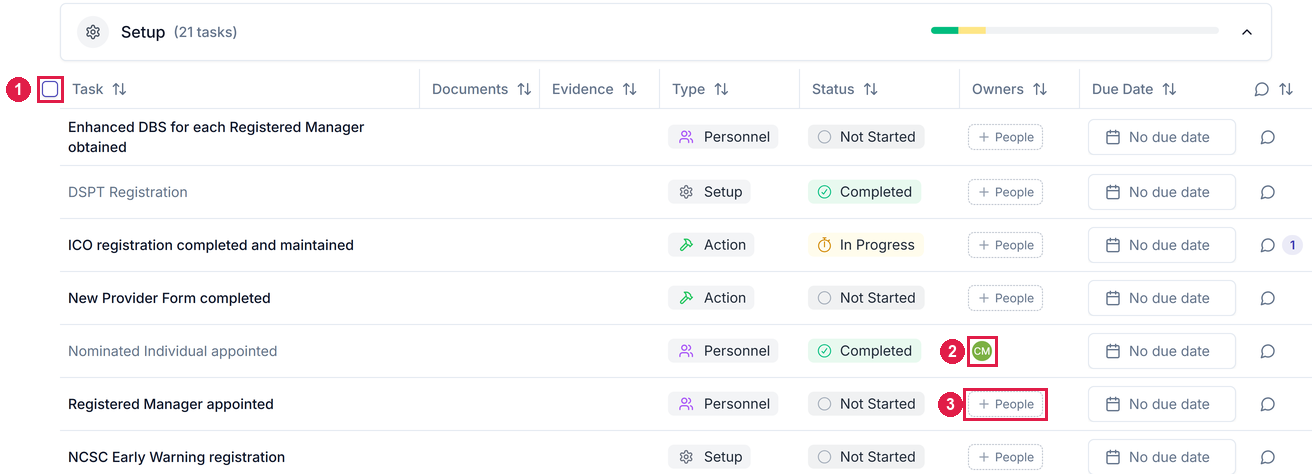Add people to NCSC Early Warning registration

click(1005, 457)
